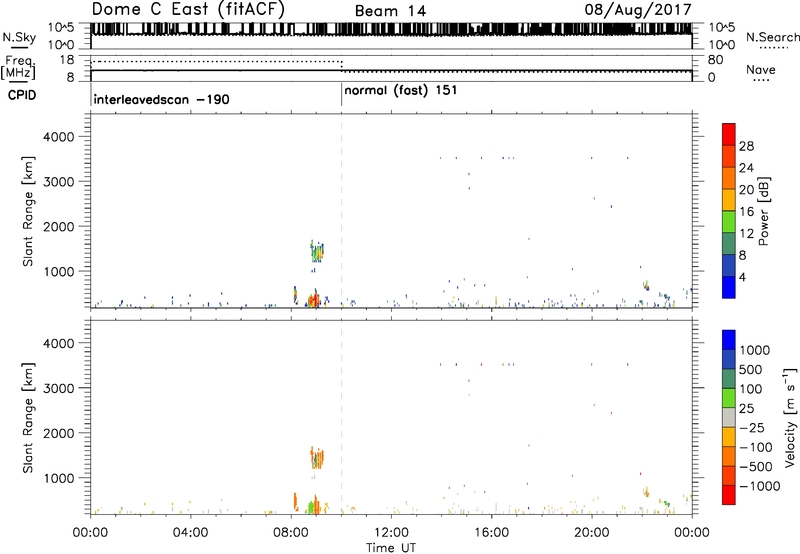
Task: Click the 1500 km echo cluster in velocity plot
Action: click(x=317, y=458)
